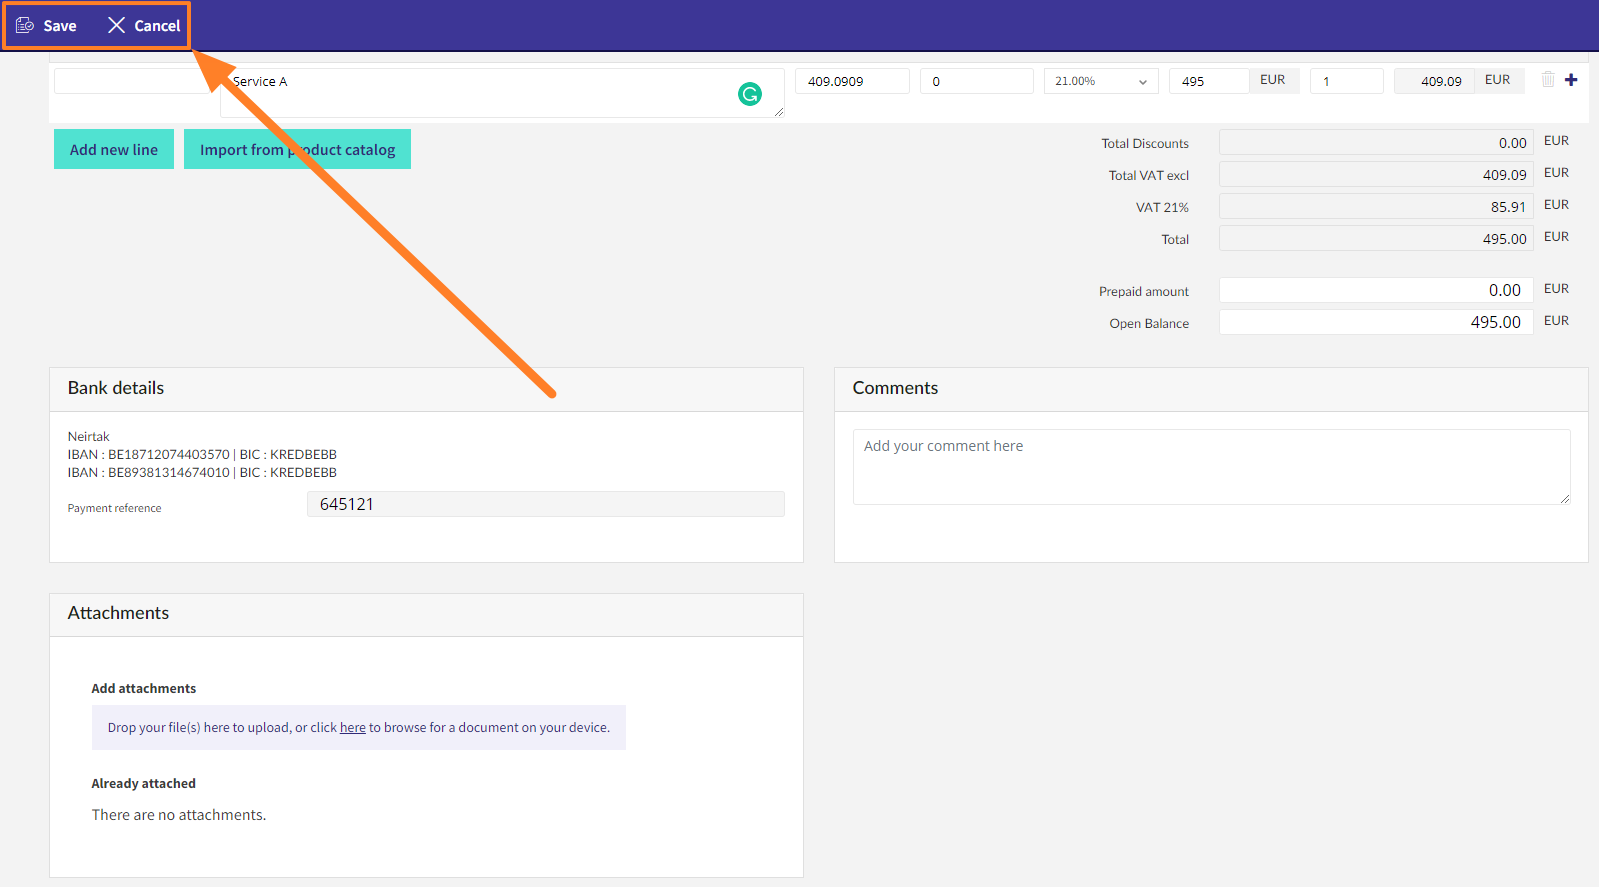Click the Add your comment here box
The image size is (1599, 887).
coord(1211,467)
